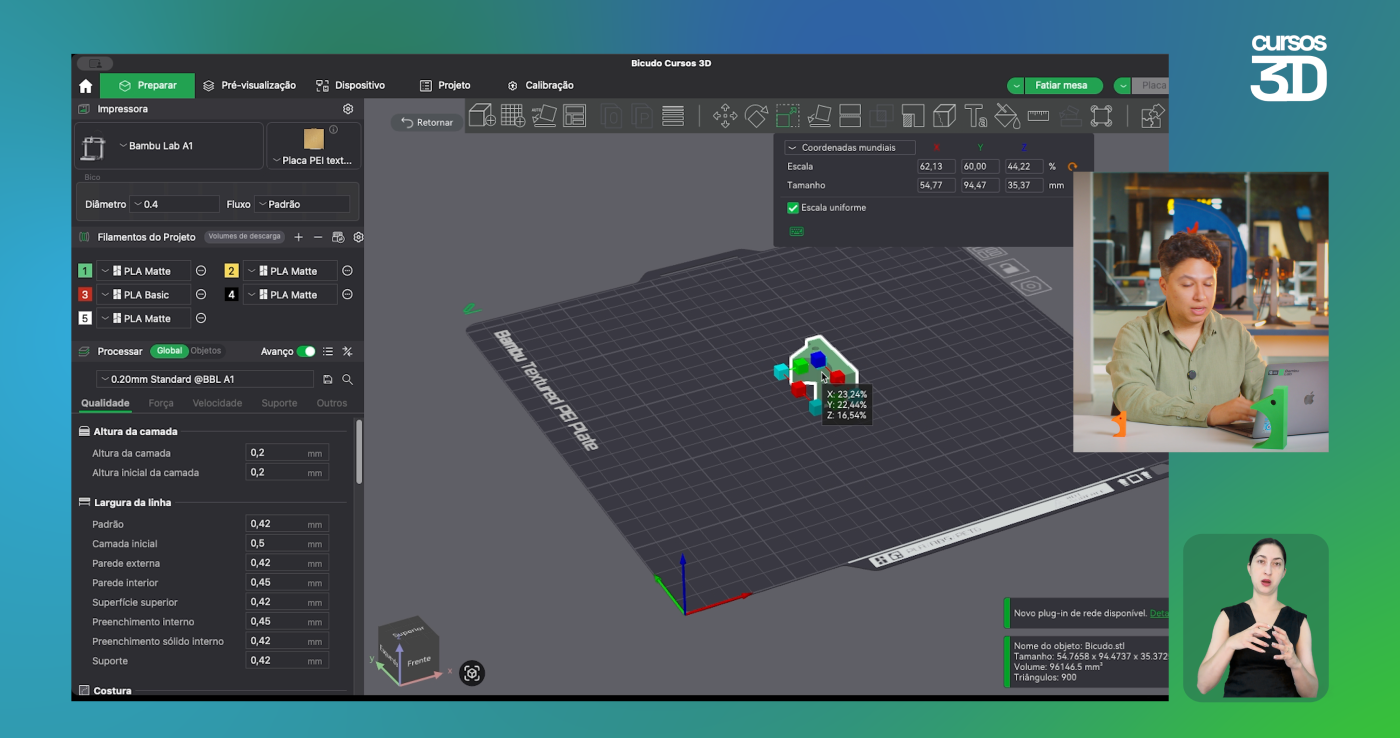Click the zoom-to-fit view icon

tap(472, 673)
